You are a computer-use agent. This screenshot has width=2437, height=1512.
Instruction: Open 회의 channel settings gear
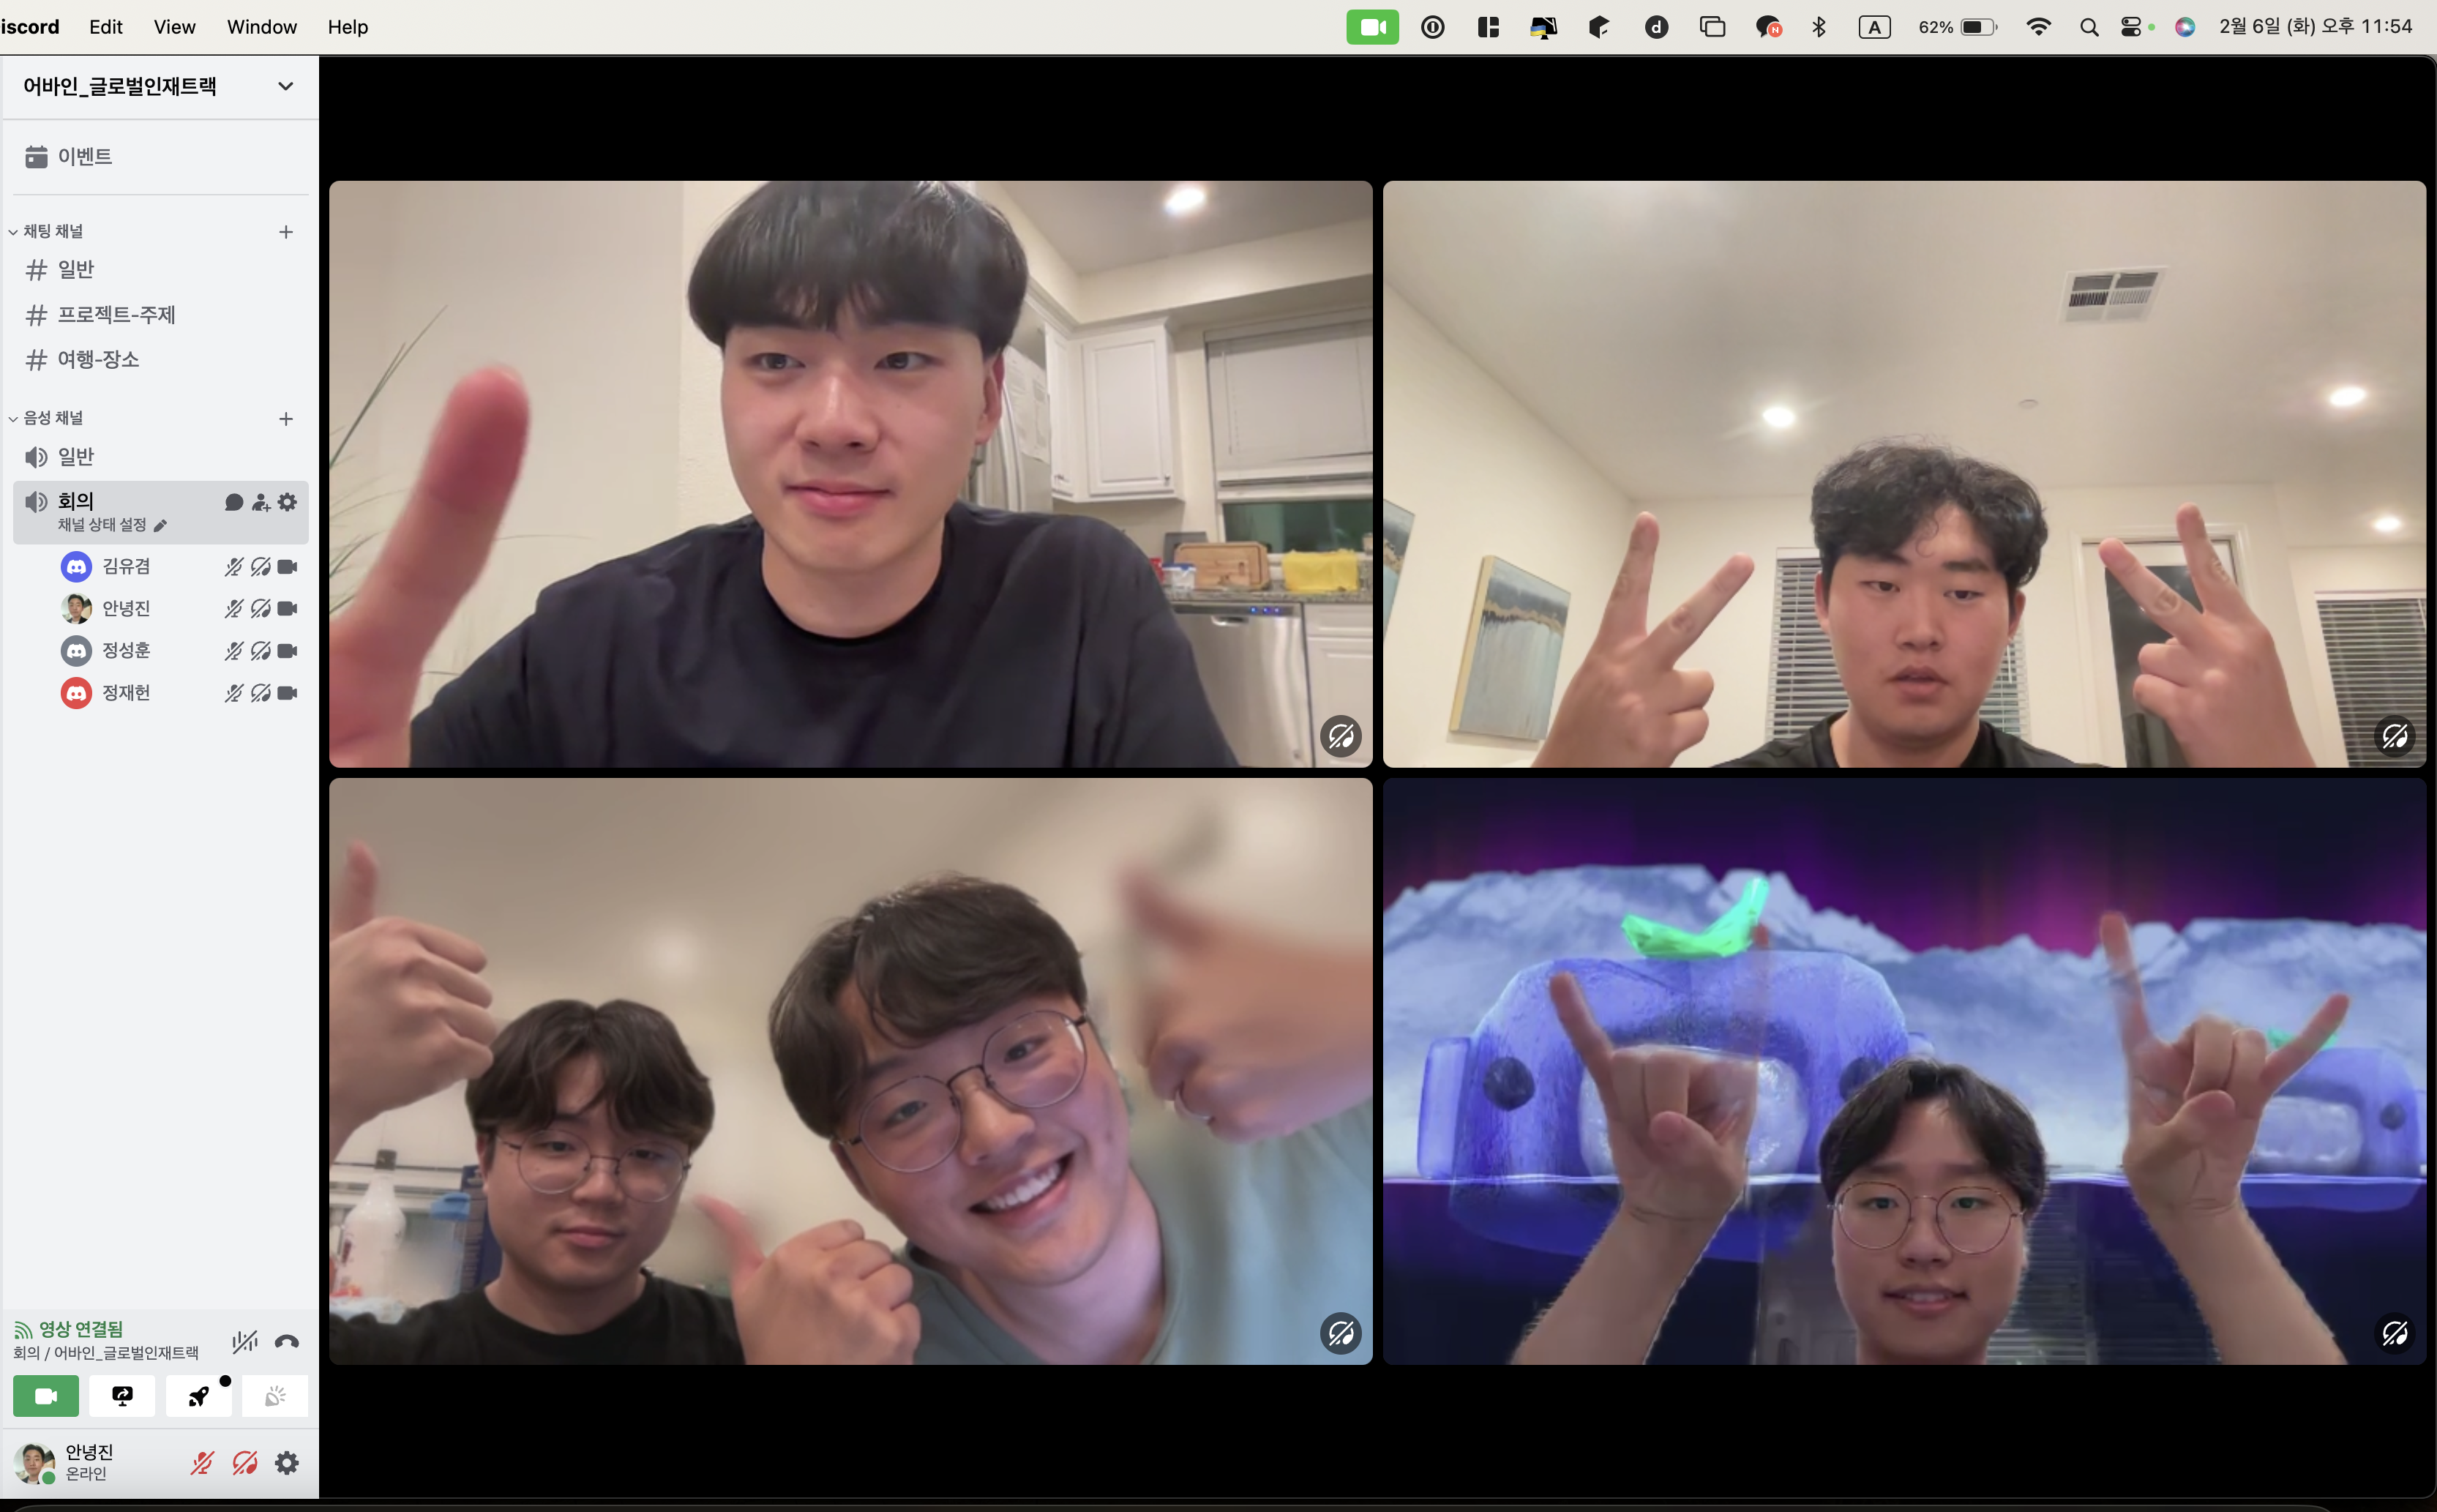[x=288, y=502]
